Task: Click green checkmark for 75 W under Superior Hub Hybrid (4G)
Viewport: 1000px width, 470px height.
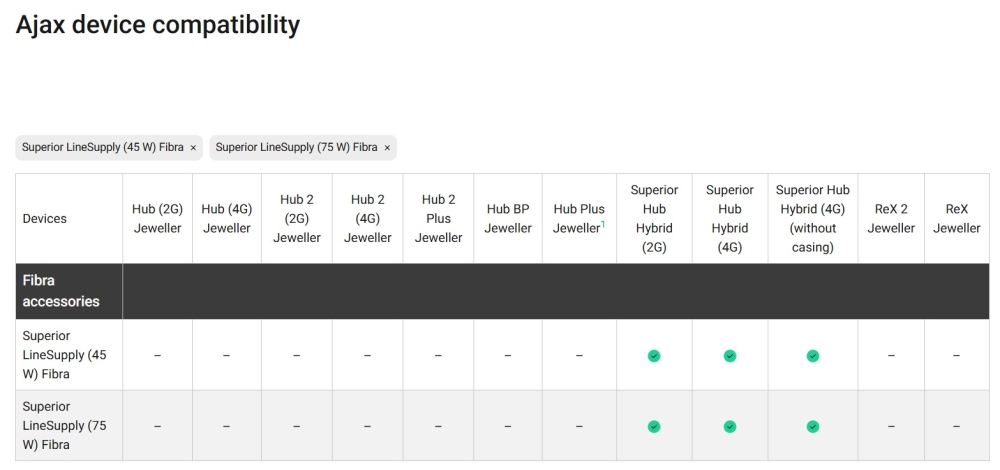Action: point(730,427)
